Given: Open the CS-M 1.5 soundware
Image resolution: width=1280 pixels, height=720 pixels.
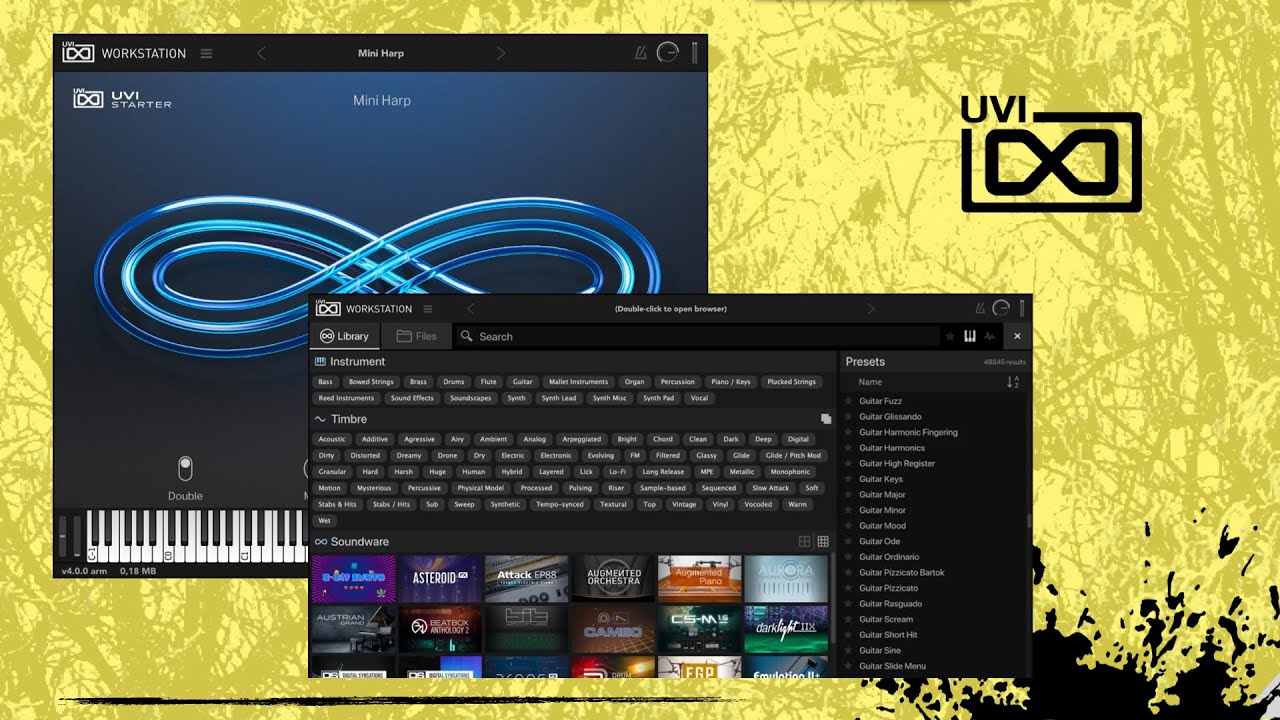Looking at the screenshot, I should pyautogui.click(x=699, y=628).
